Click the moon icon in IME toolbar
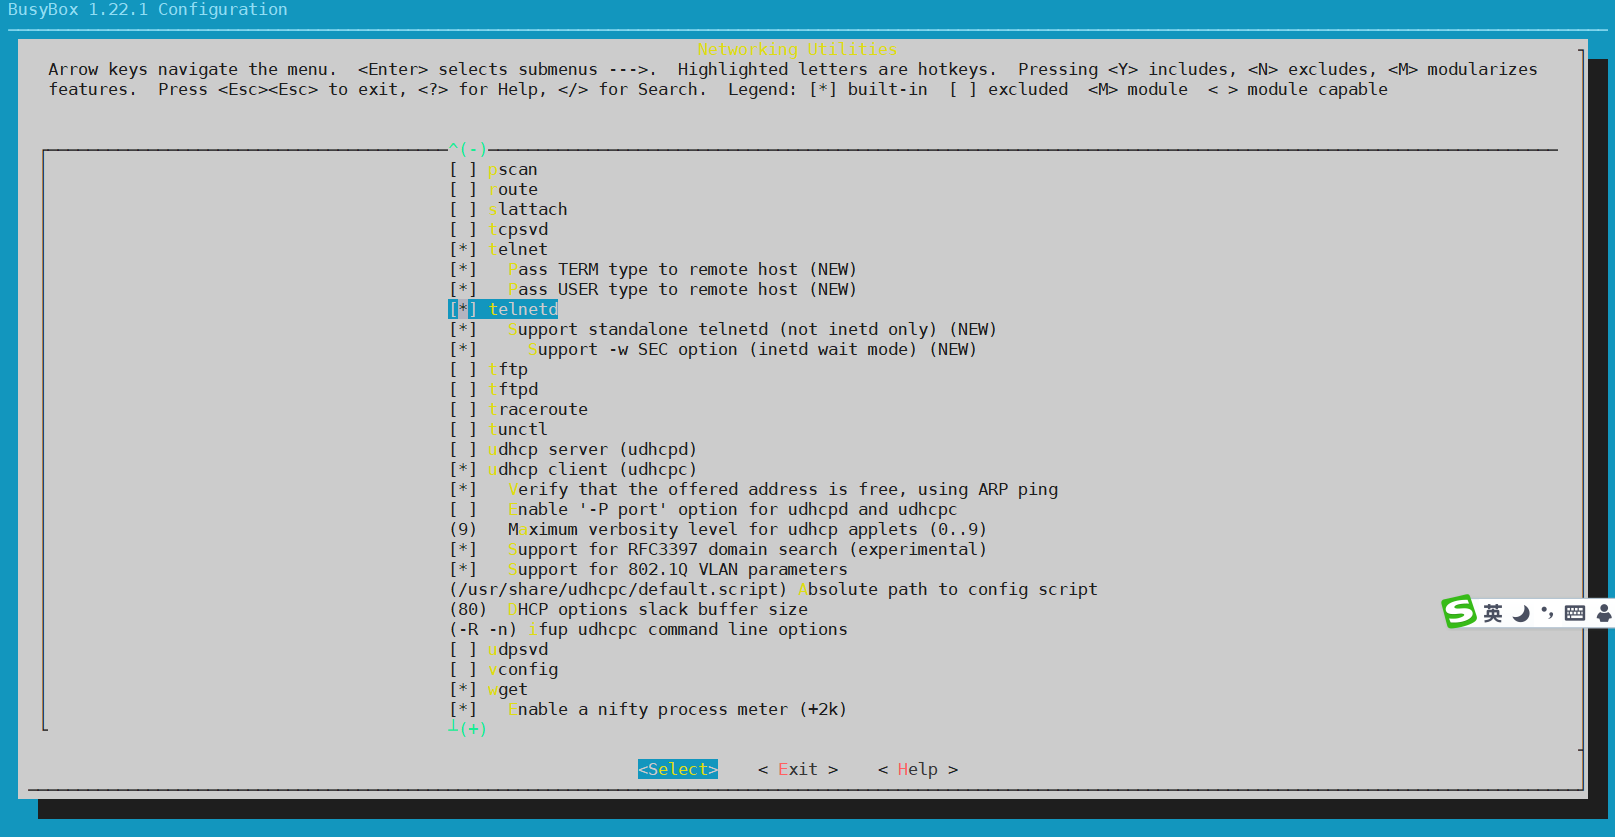Image resolution: width=1615 pixels, height=837 pixels. [x=1521, y=613]
